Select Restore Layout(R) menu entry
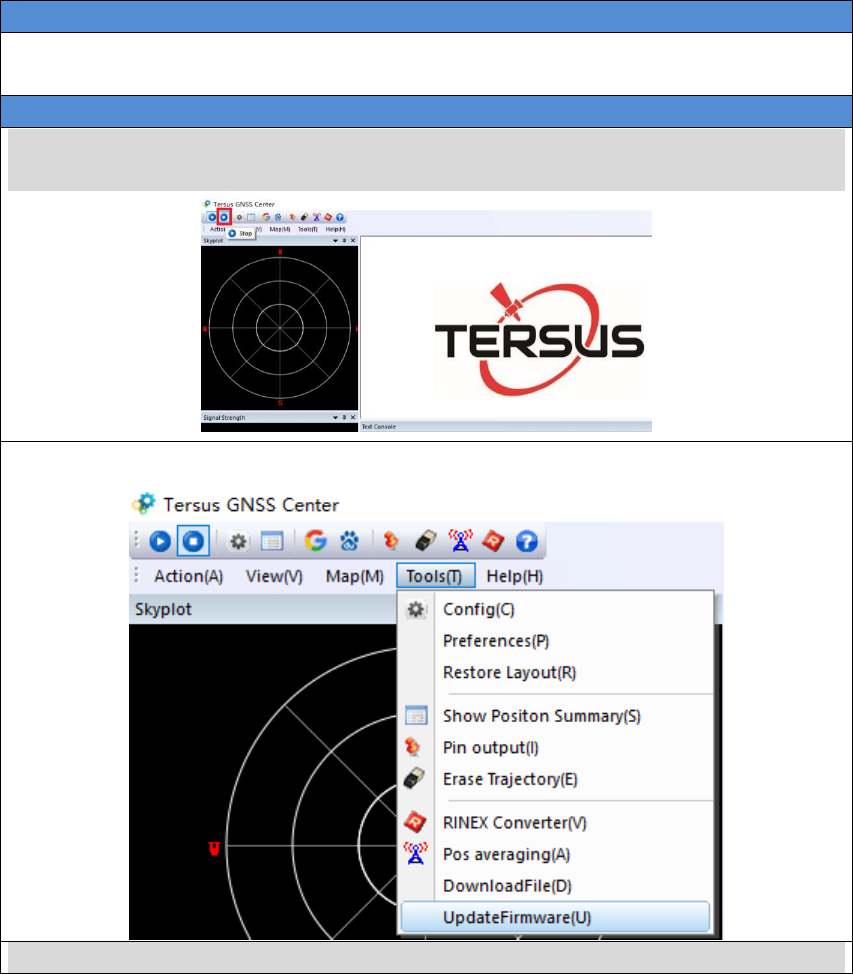 coord(556,673)
